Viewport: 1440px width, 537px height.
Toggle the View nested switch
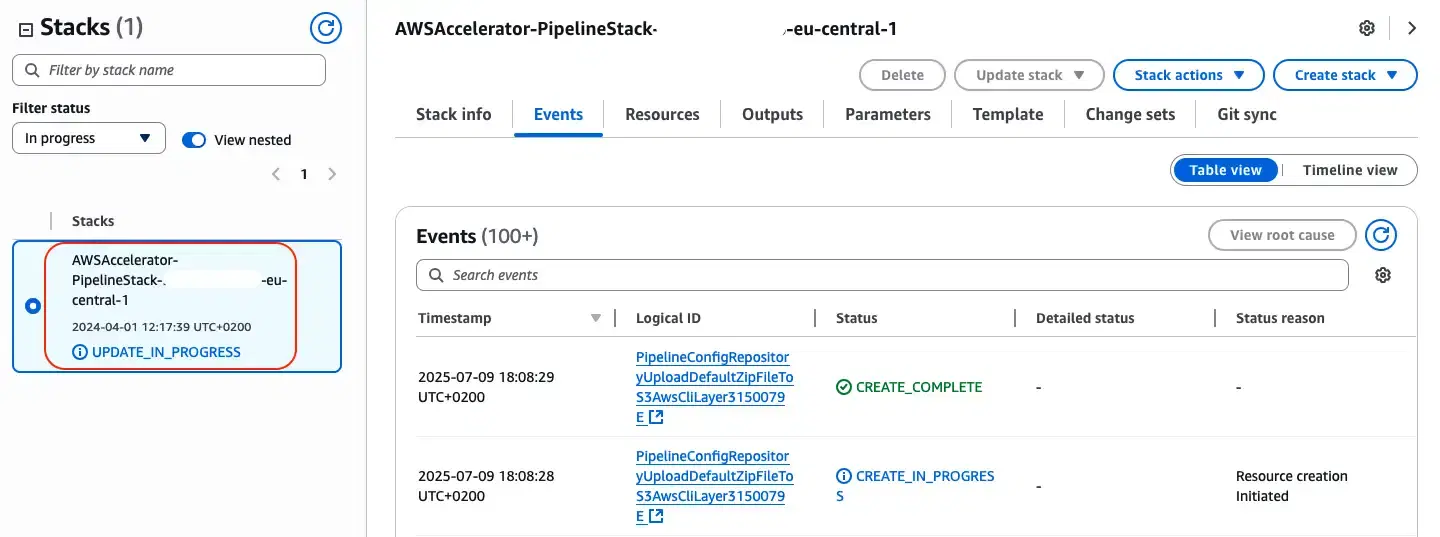pos(194,140)
